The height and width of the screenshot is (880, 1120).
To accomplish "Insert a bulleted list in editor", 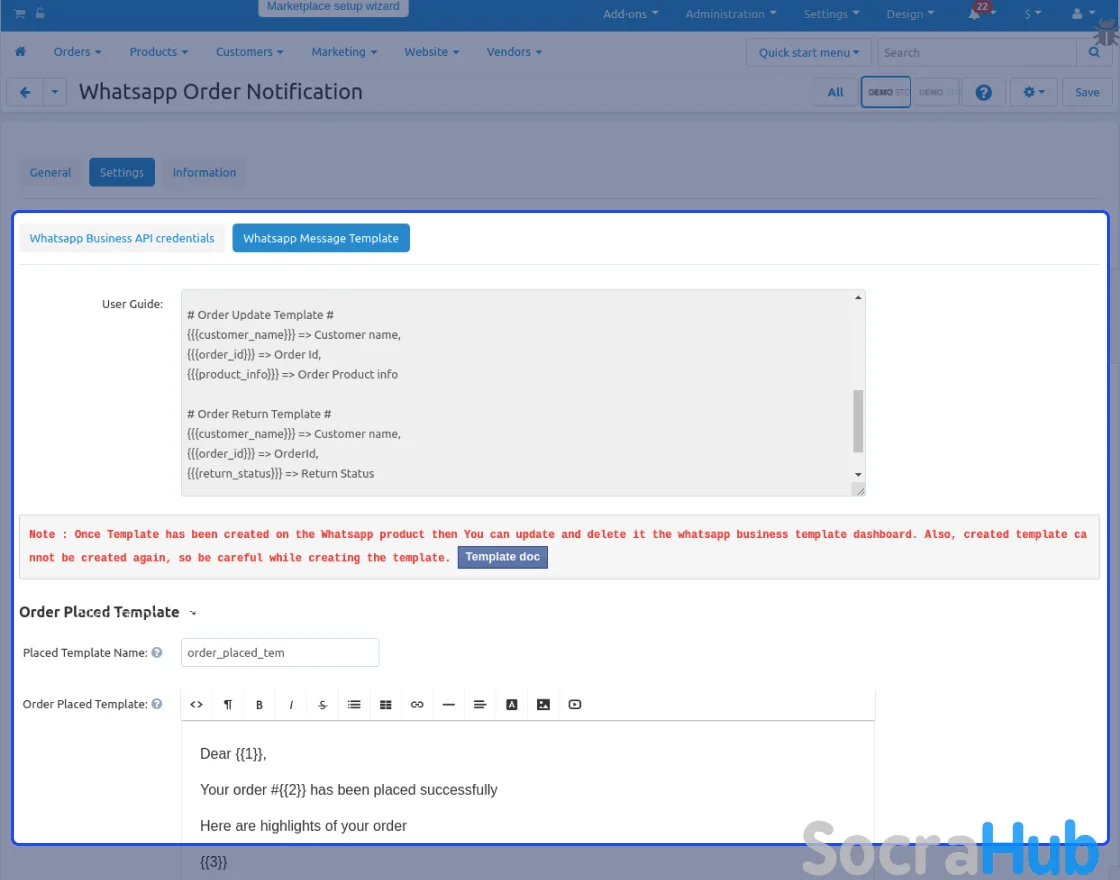I will [354, 704].
